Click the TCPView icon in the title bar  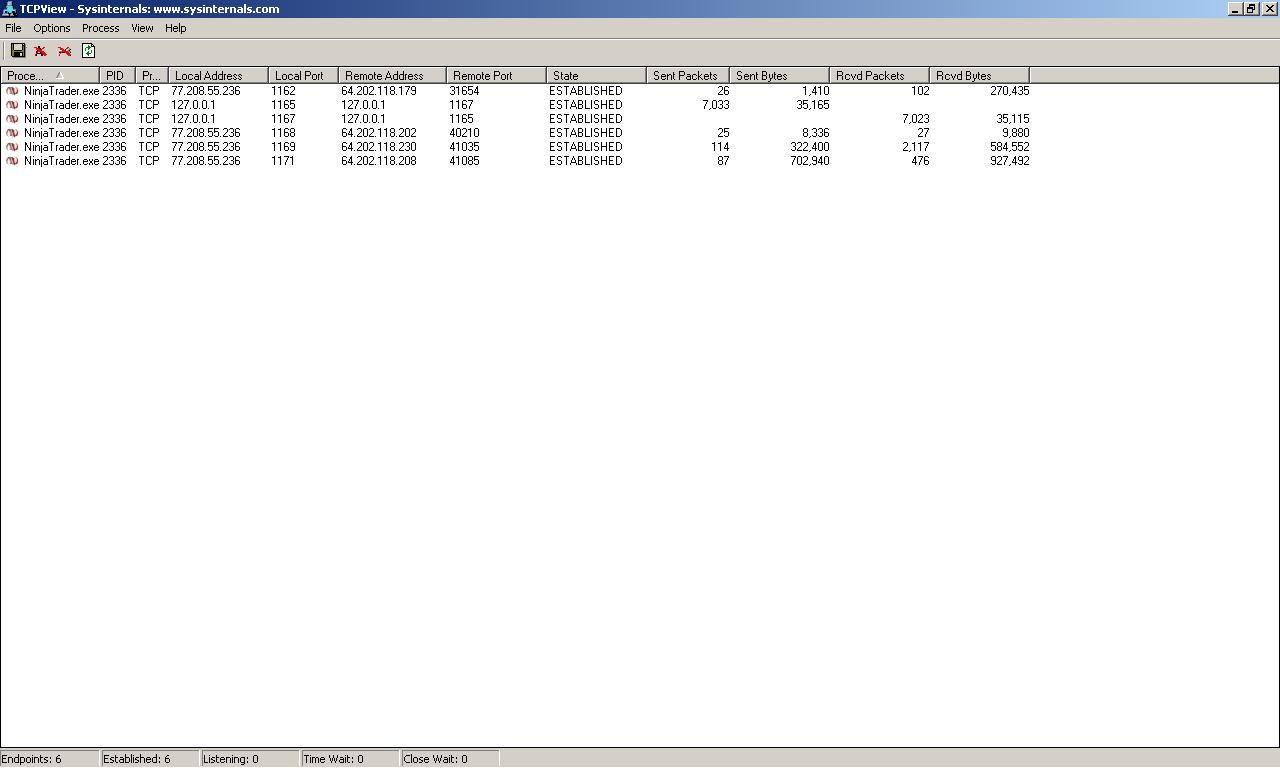[9, 9]
